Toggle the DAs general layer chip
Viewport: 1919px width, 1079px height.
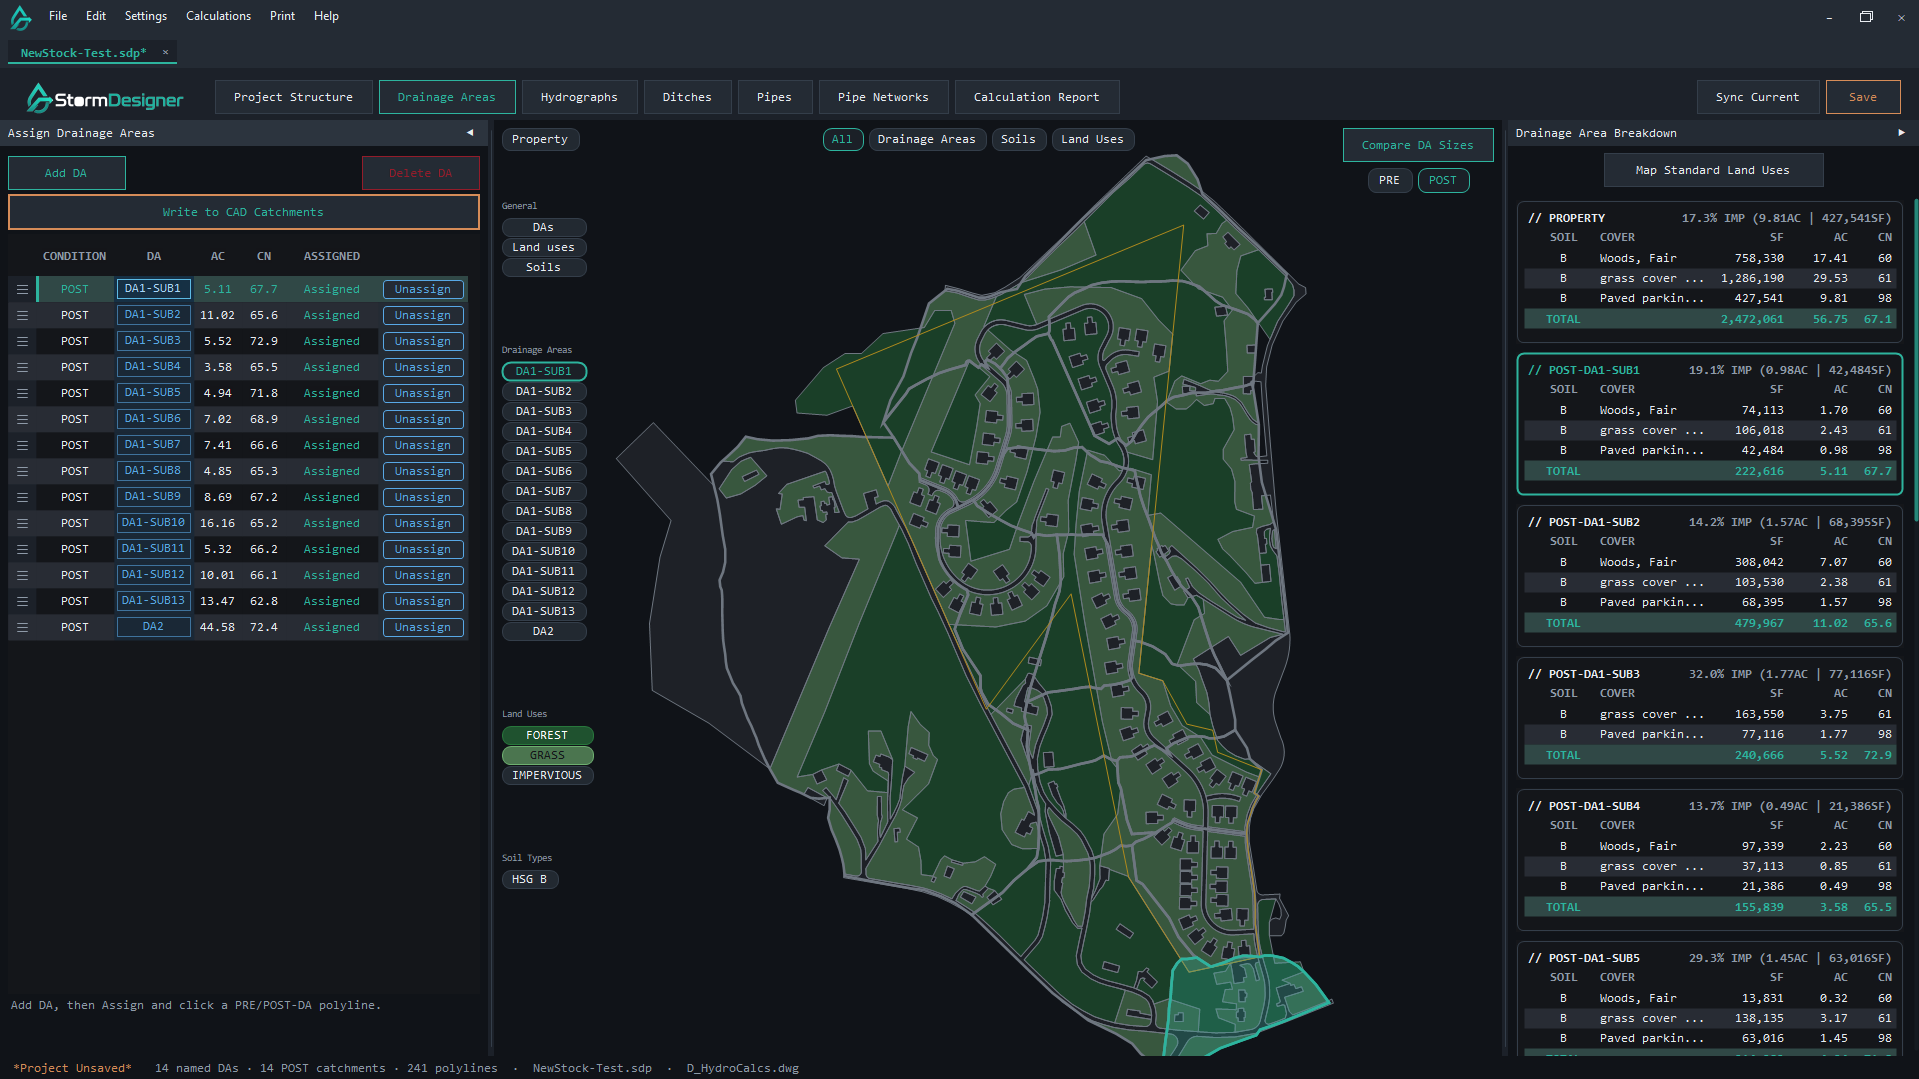543,227
